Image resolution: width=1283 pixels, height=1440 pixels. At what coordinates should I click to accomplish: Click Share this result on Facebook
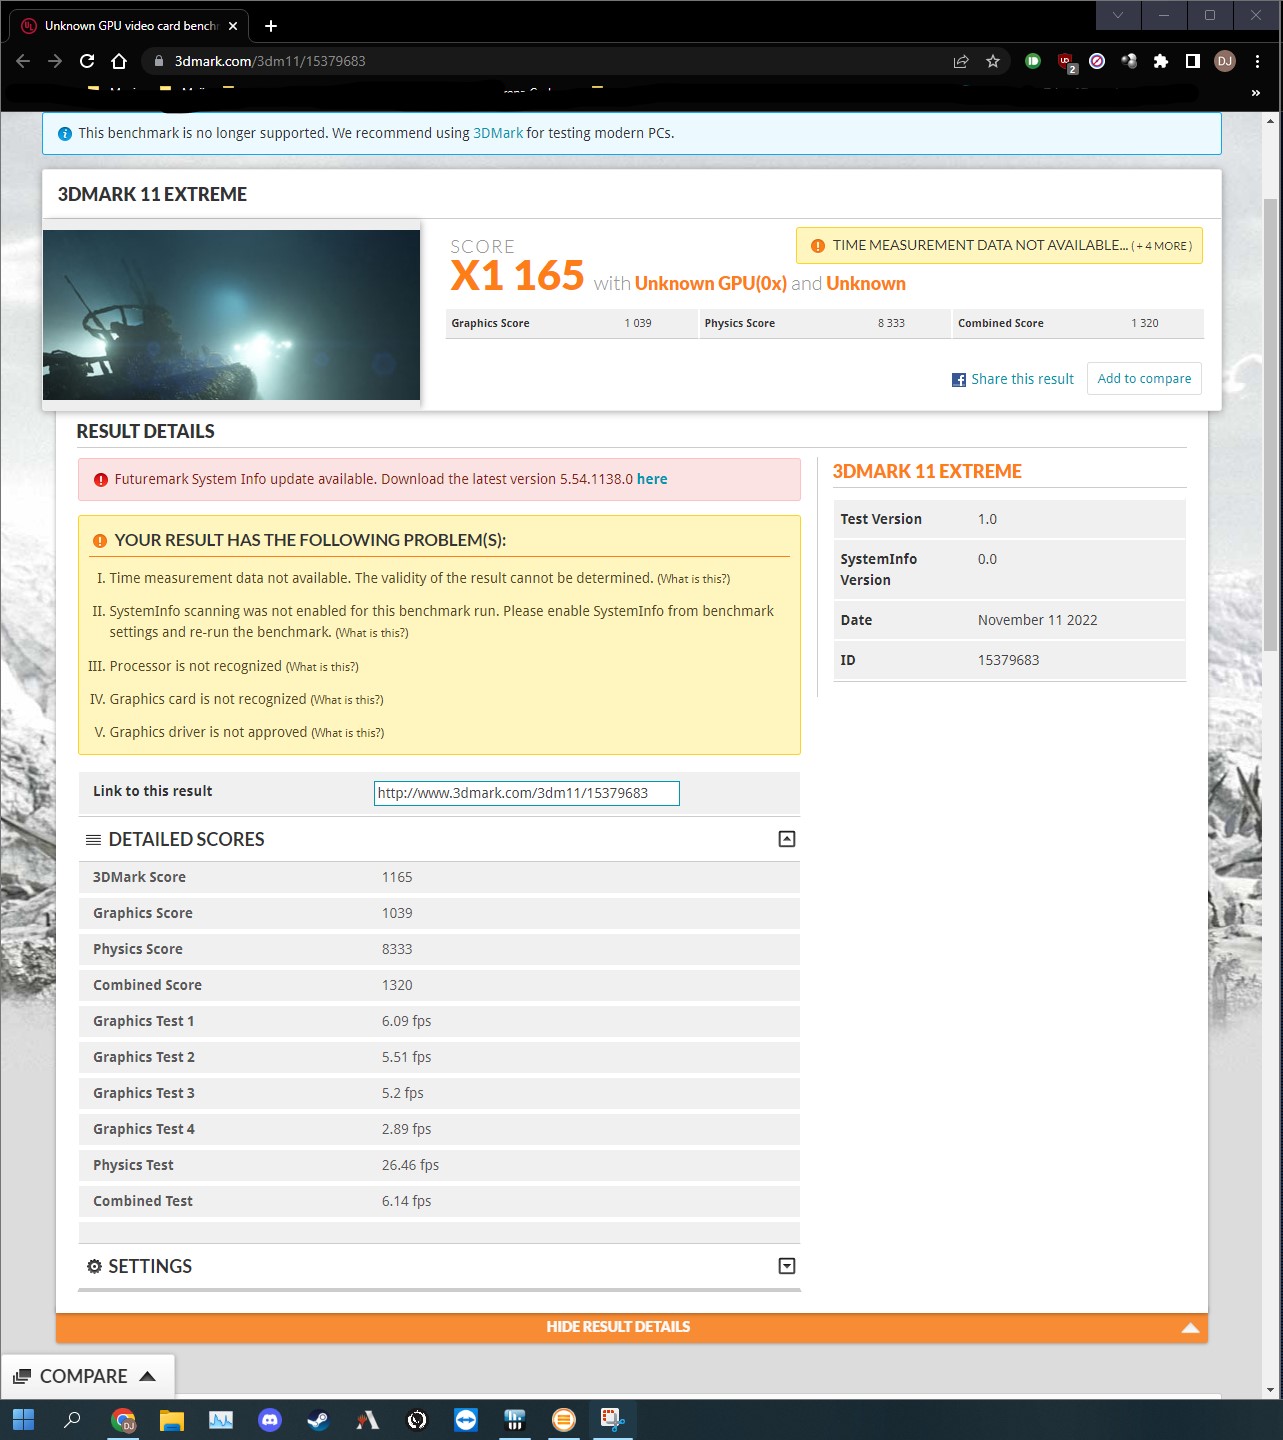point(1013,379)
